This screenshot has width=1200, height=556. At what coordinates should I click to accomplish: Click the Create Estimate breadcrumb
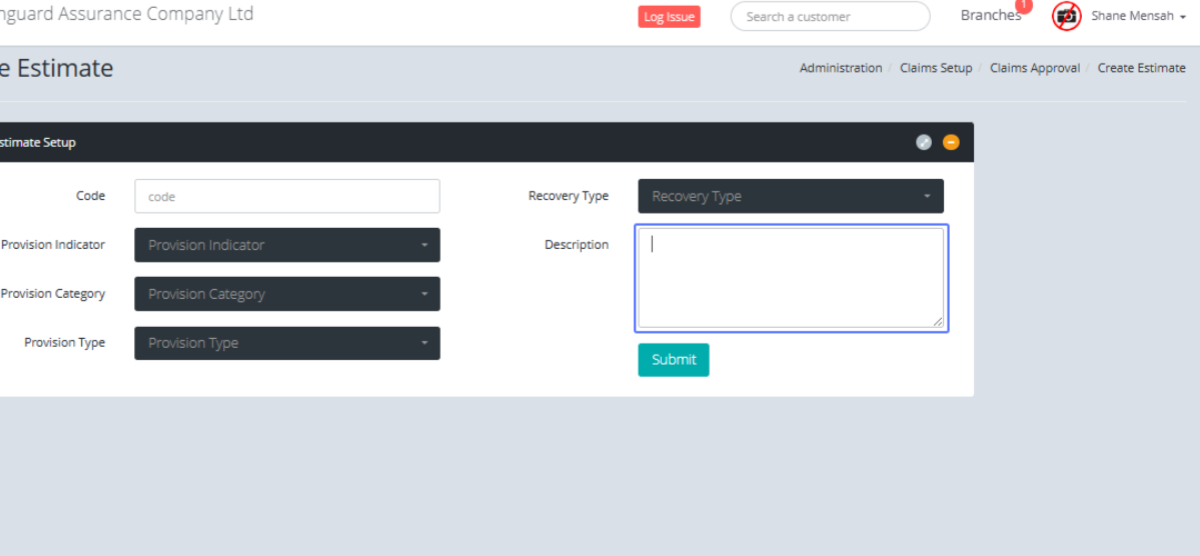pyautogui.click(x=1141, y=68)
